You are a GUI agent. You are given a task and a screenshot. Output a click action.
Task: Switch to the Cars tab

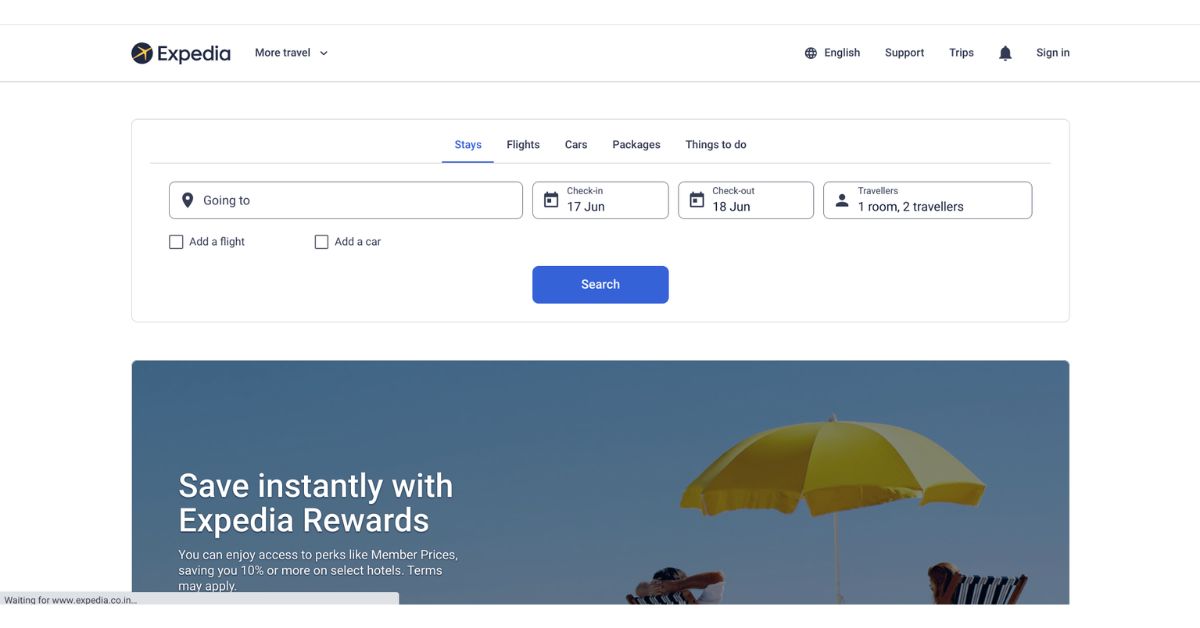(x=576, y=145)
